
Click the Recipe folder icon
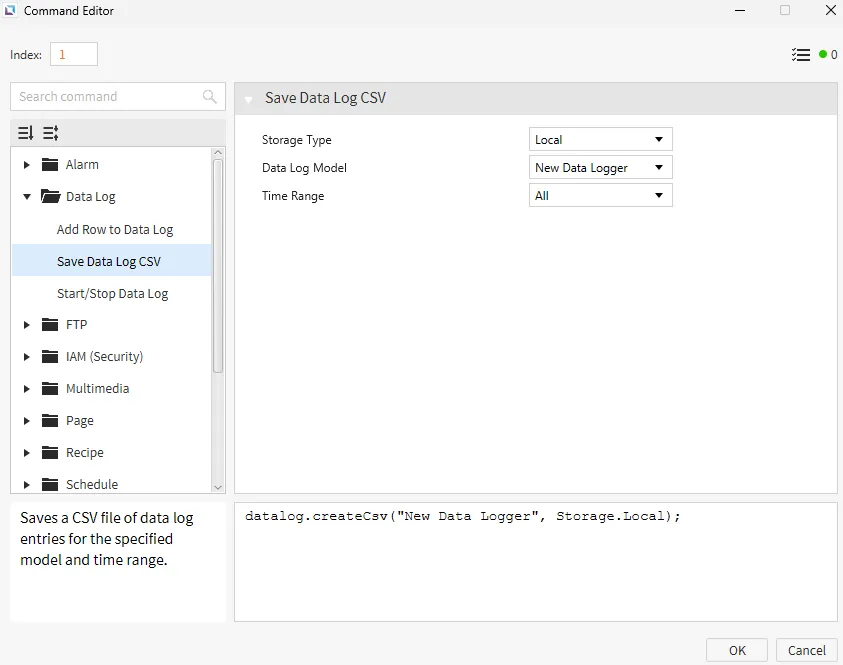[50, 453]
